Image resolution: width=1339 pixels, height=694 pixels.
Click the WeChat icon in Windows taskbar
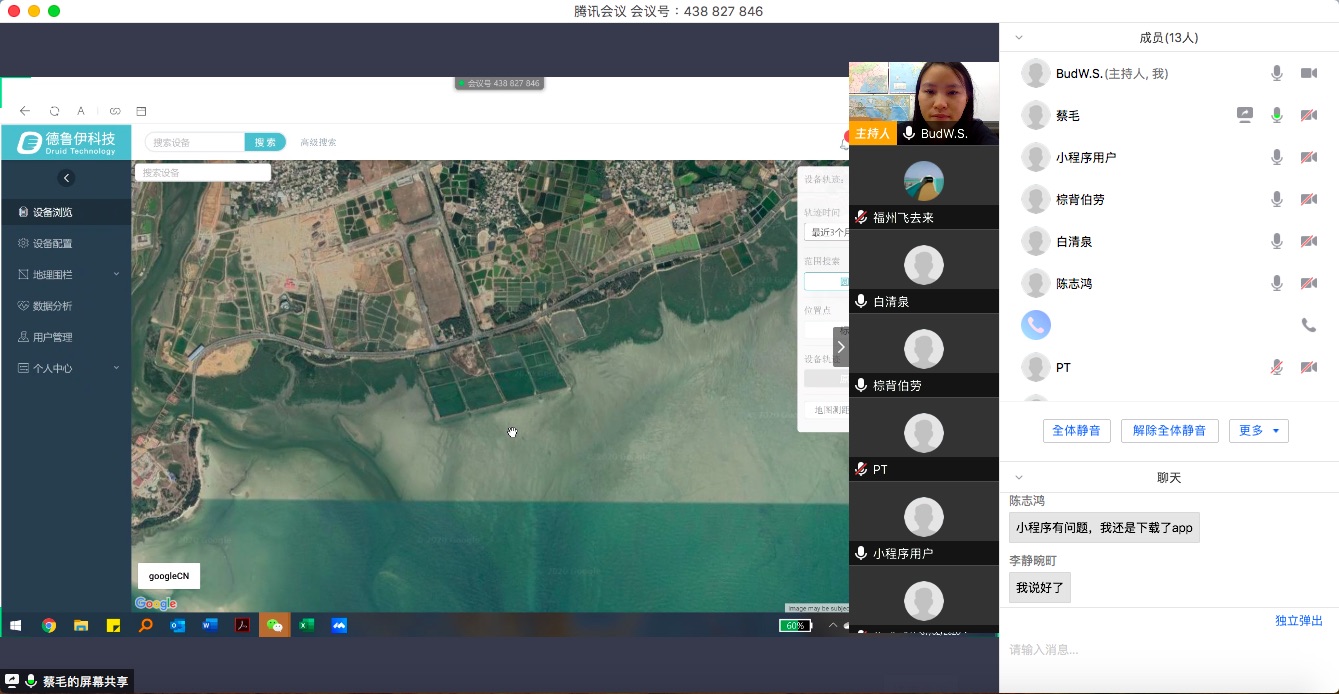(x=274, y=625)
